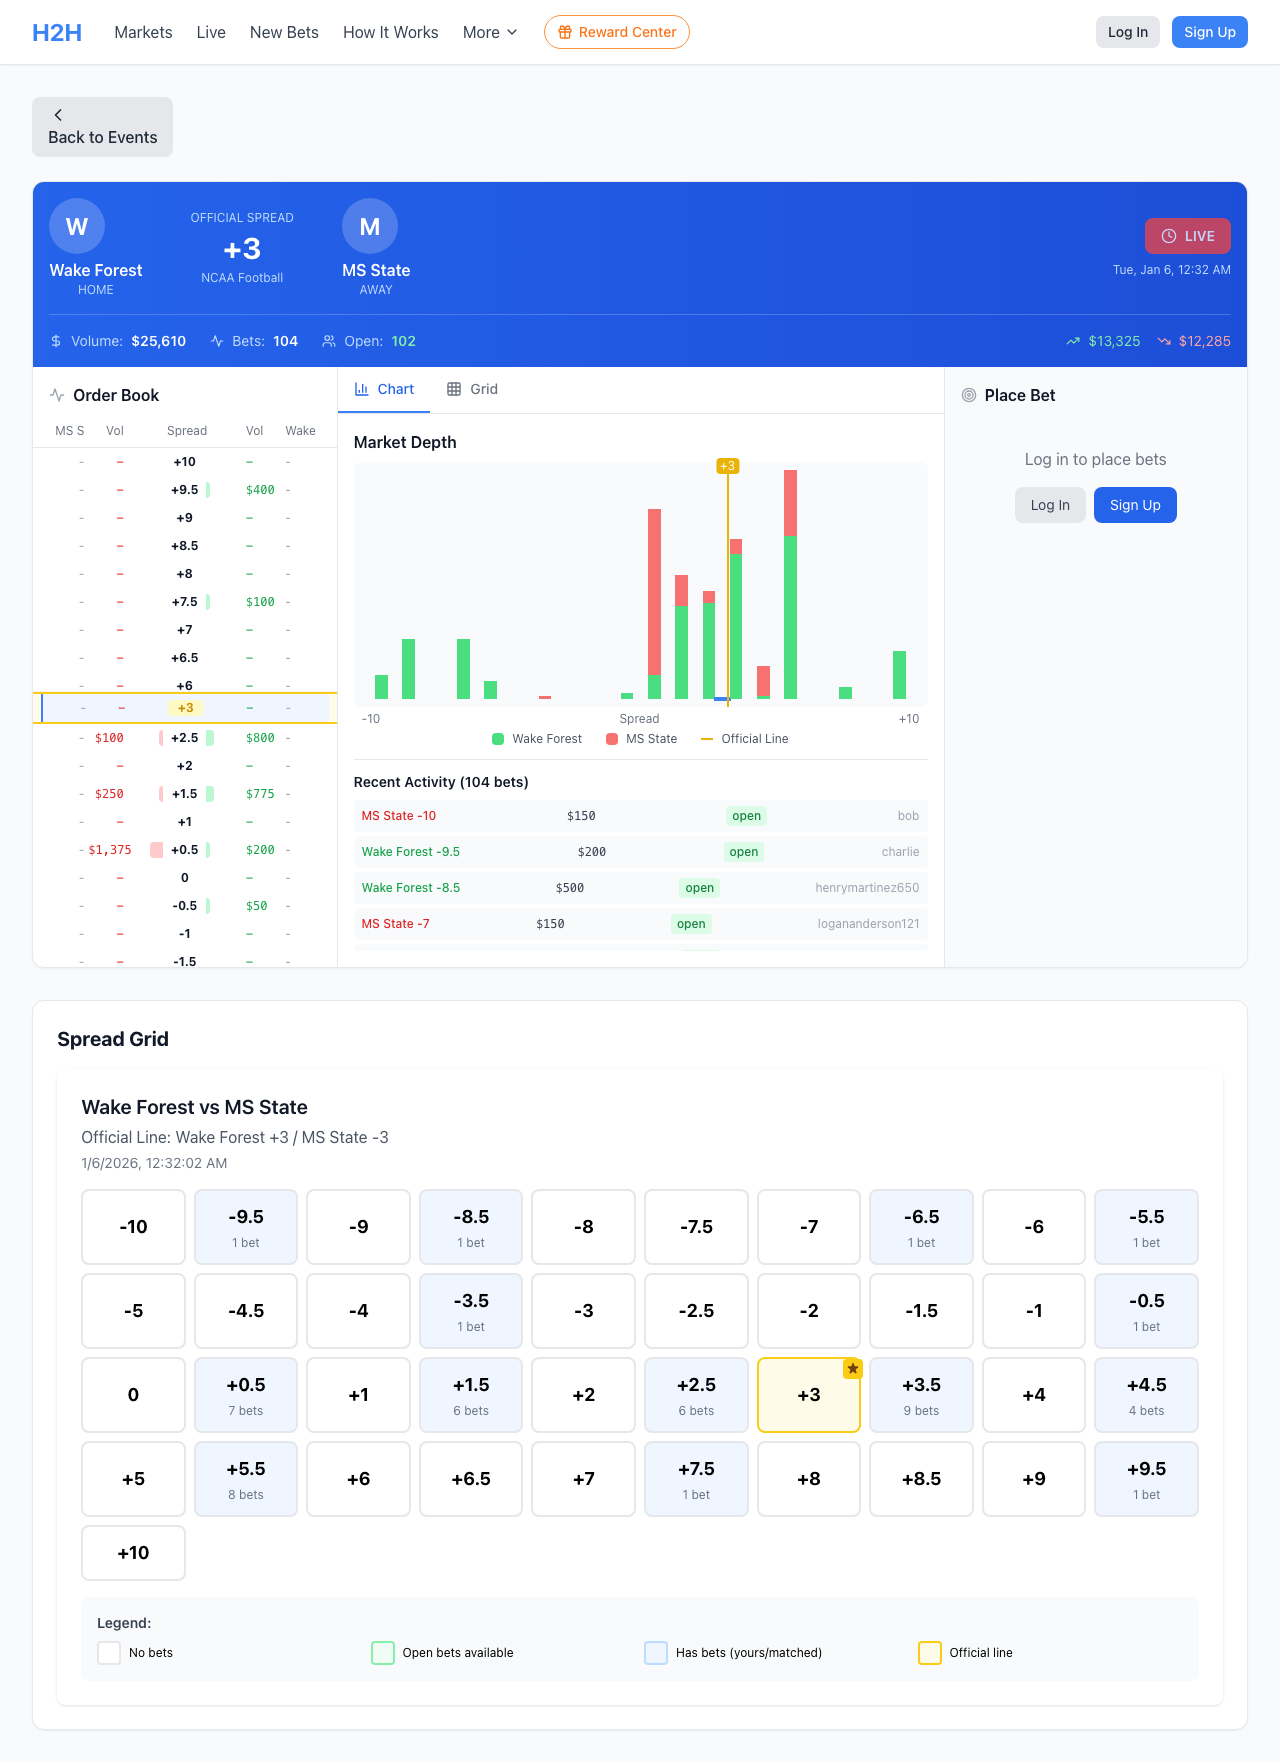Screen dimensions: 1280x1762
Task: Click the H2H logo
Action: tap(57, 32)
